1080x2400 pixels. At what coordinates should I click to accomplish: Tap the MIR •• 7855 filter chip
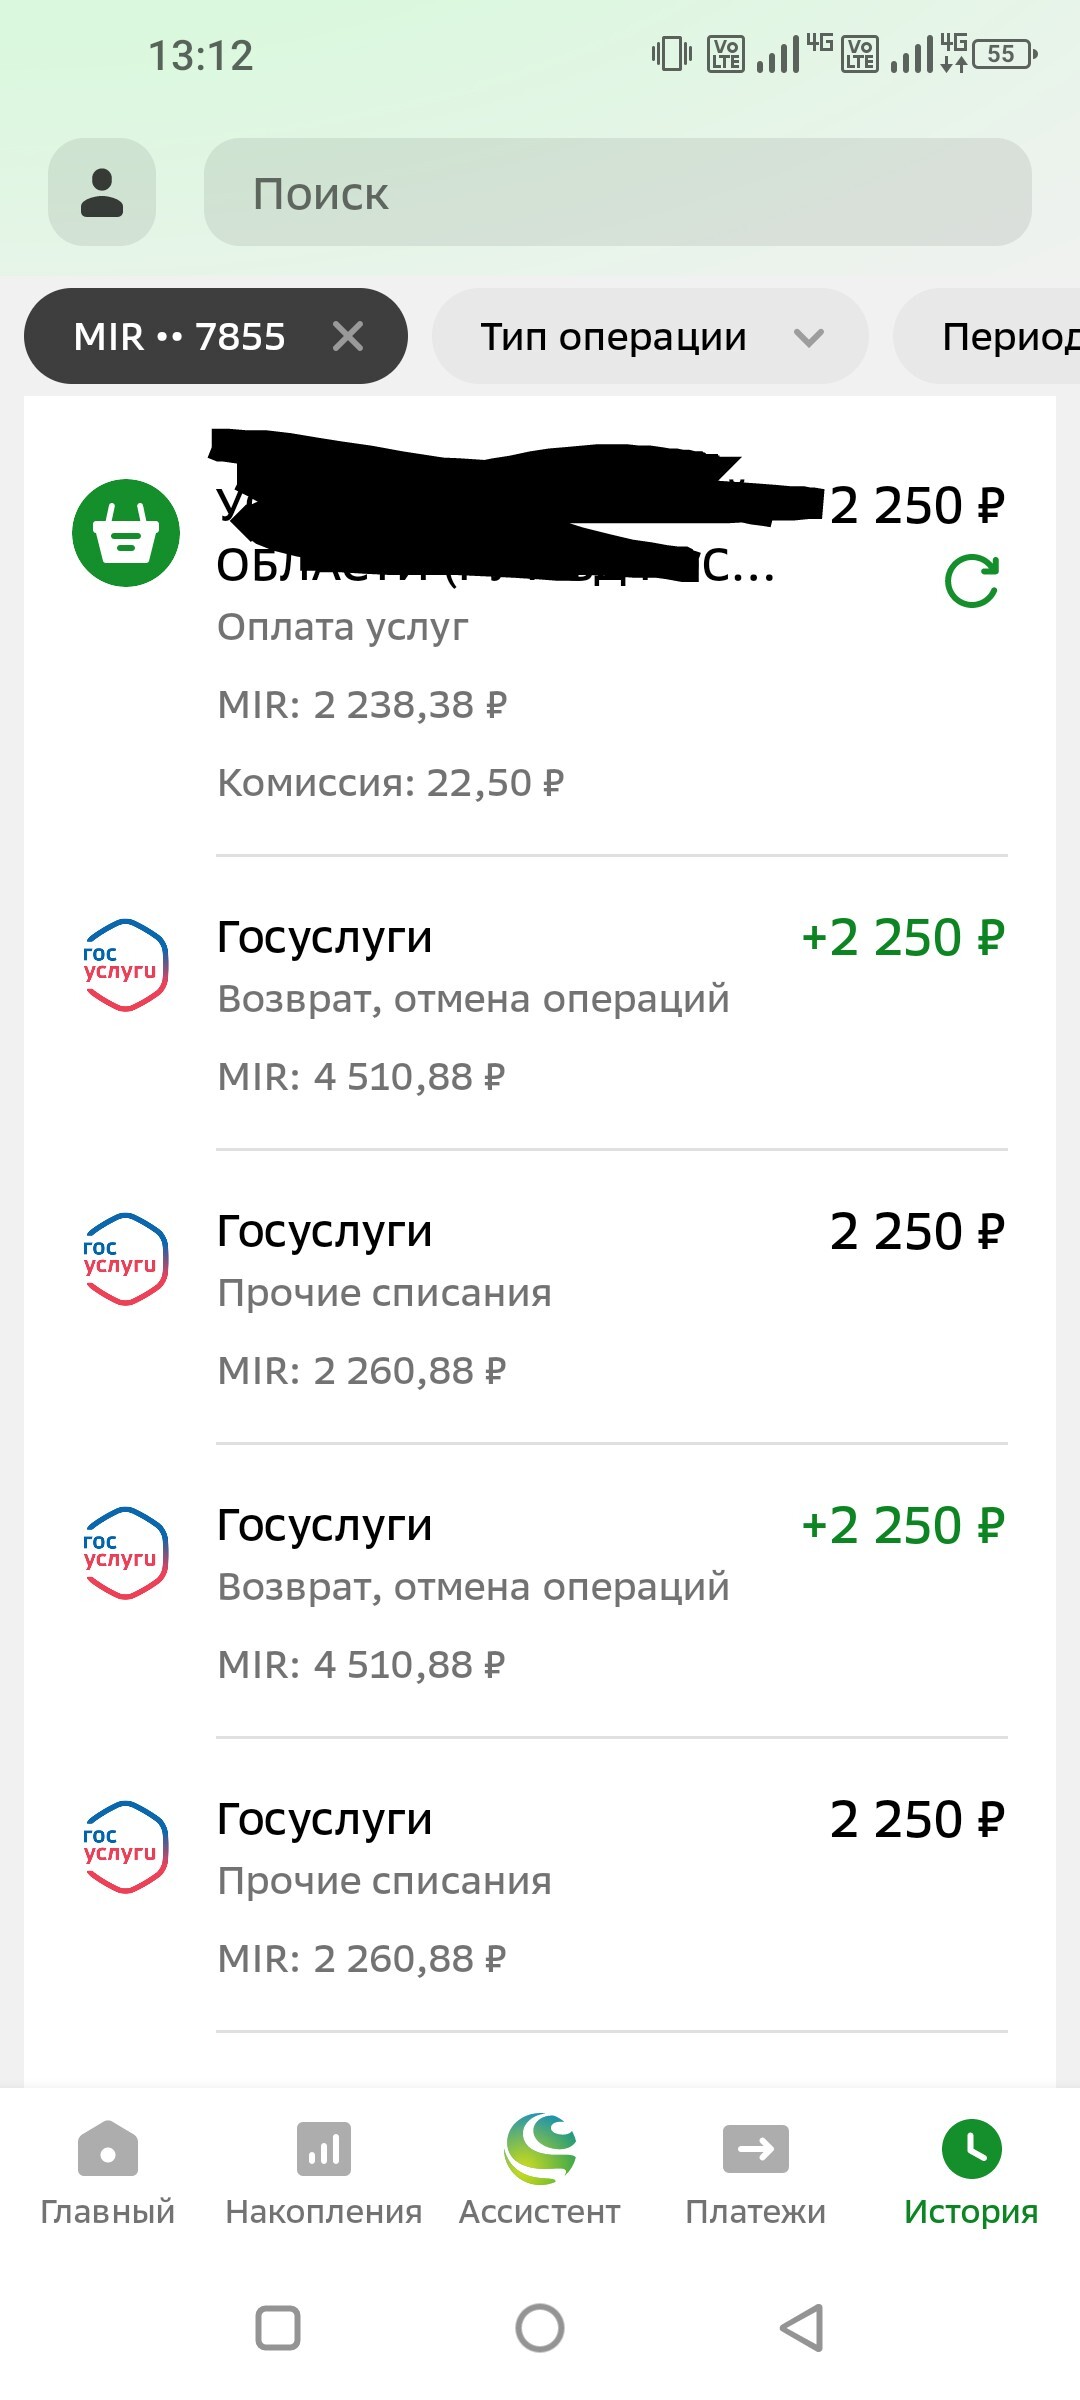tap(180, 337)
